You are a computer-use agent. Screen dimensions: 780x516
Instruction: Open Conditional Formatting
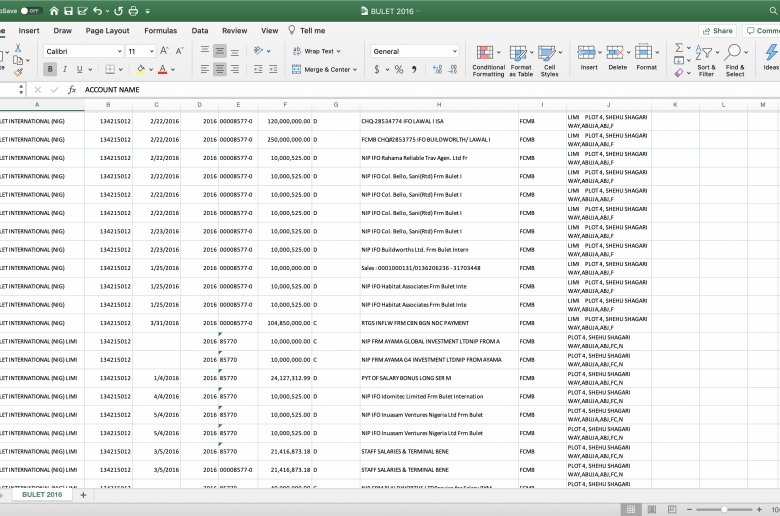pyautogui.click(x=488, y=61)
